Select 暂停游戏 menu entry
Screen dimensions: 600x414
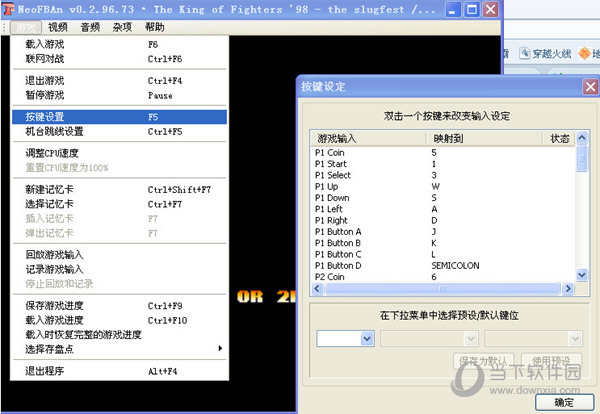coord(119,95)
